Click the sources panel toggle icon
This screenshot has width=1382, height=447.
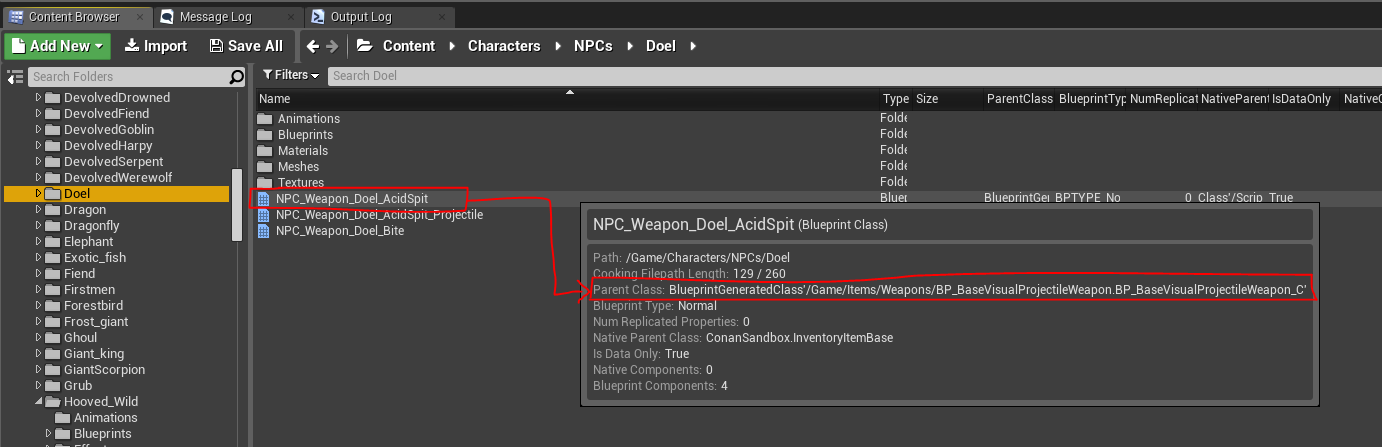15,77
